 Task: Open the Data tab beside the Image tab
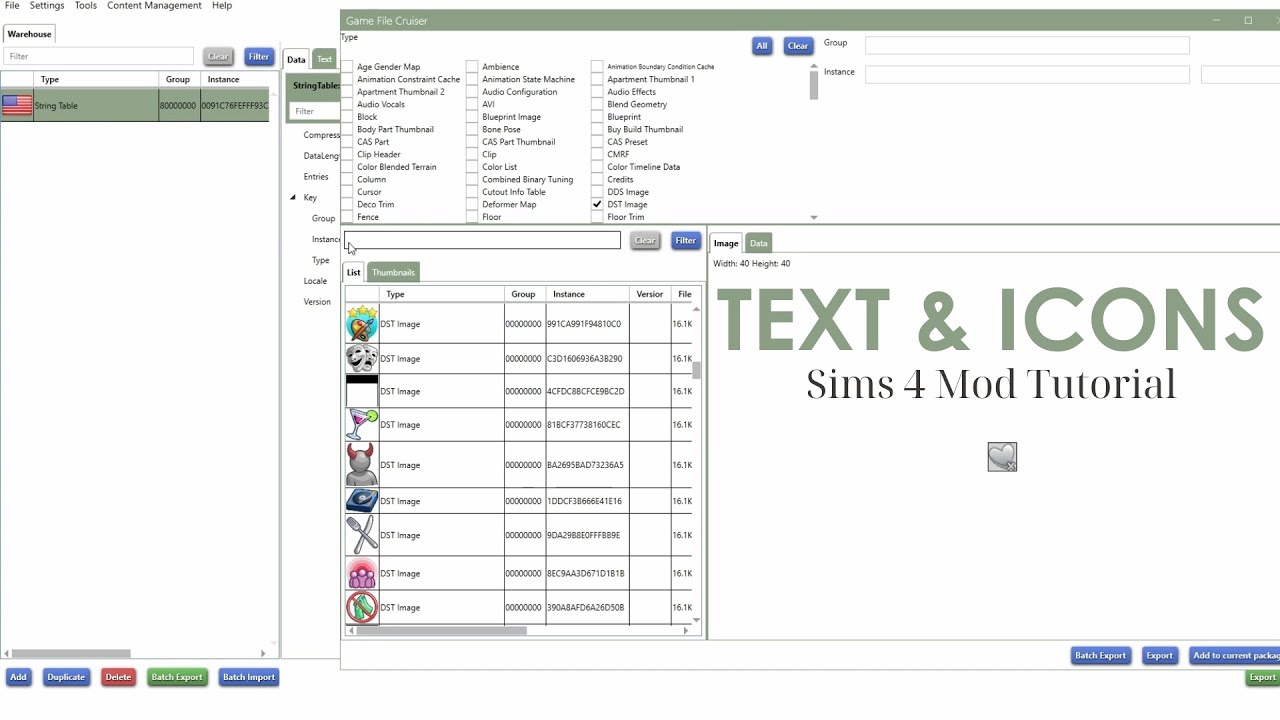click(759, 243)
